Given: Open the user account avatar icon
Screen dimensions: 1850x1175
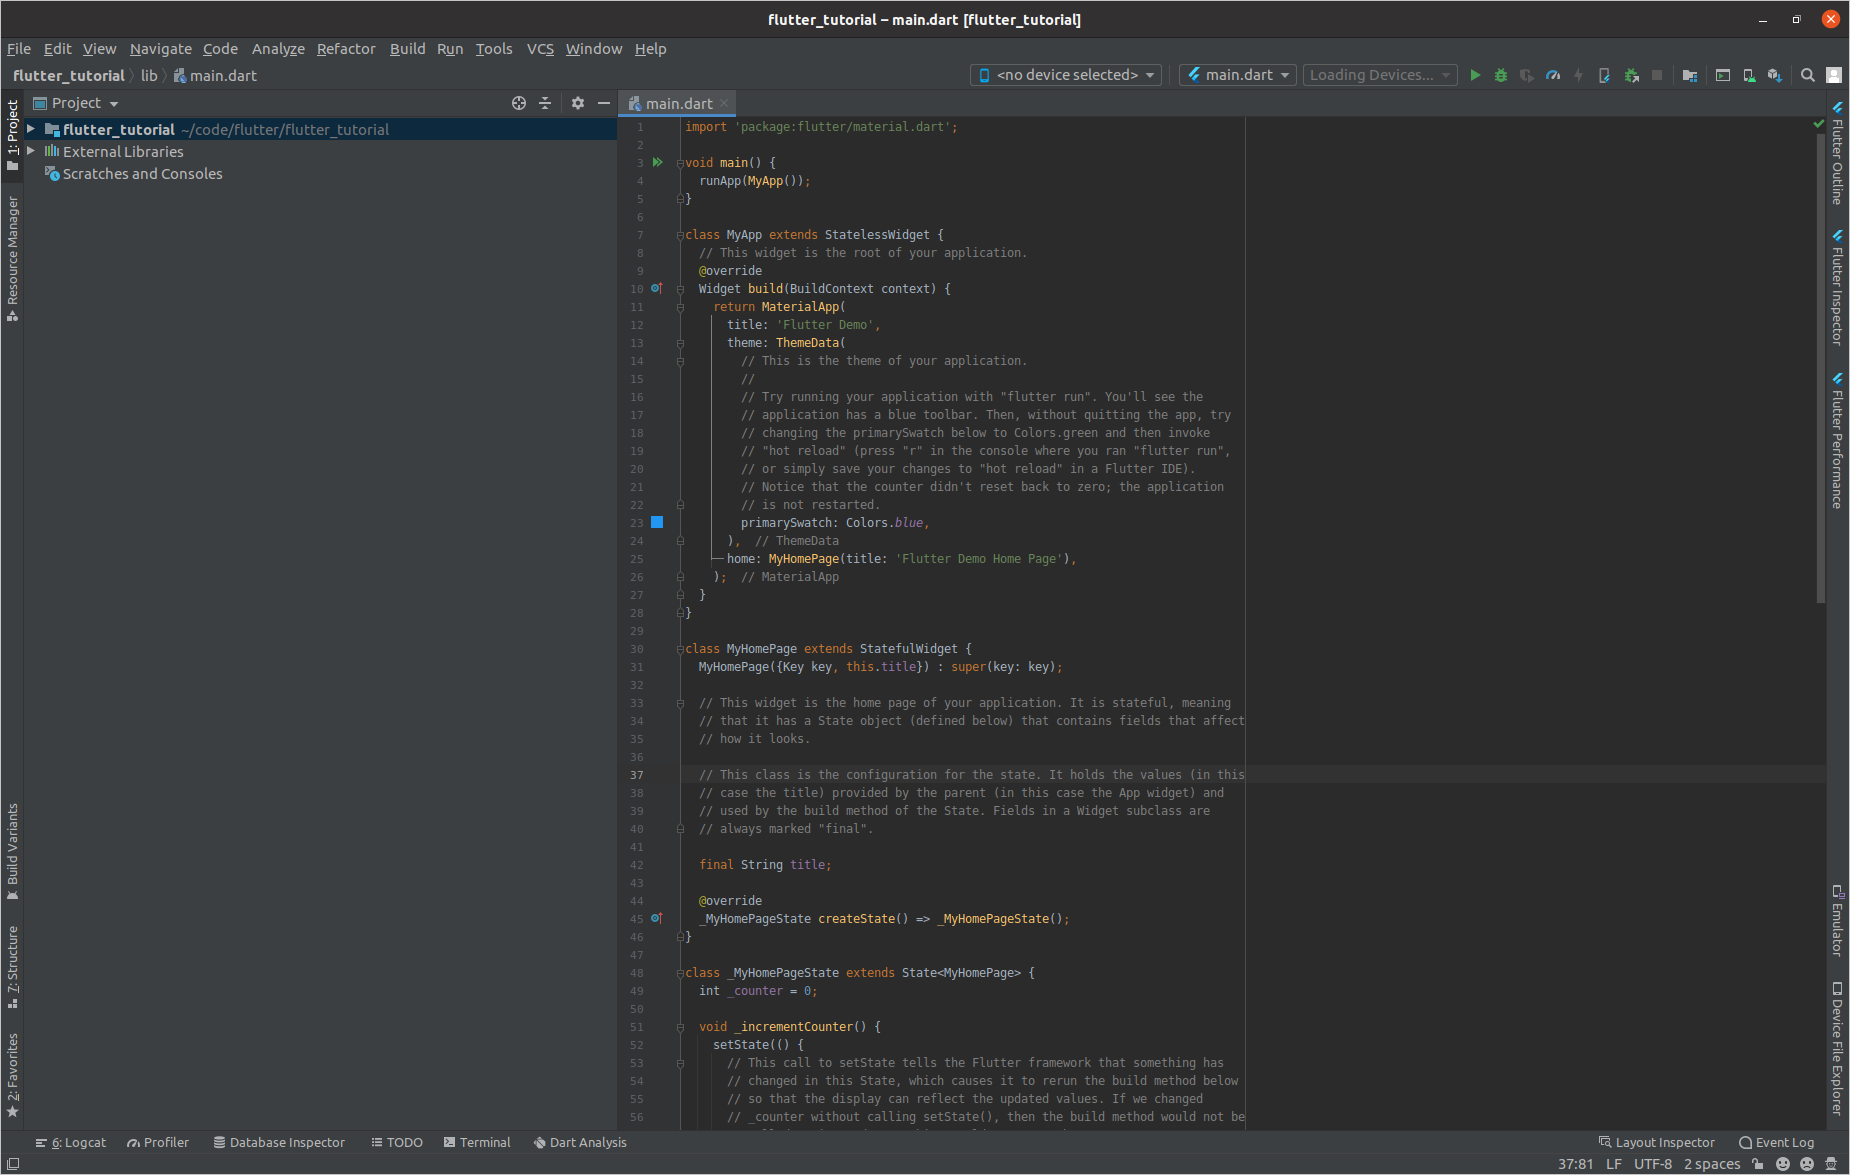Looking at the screenshot, I should 1834,75.
